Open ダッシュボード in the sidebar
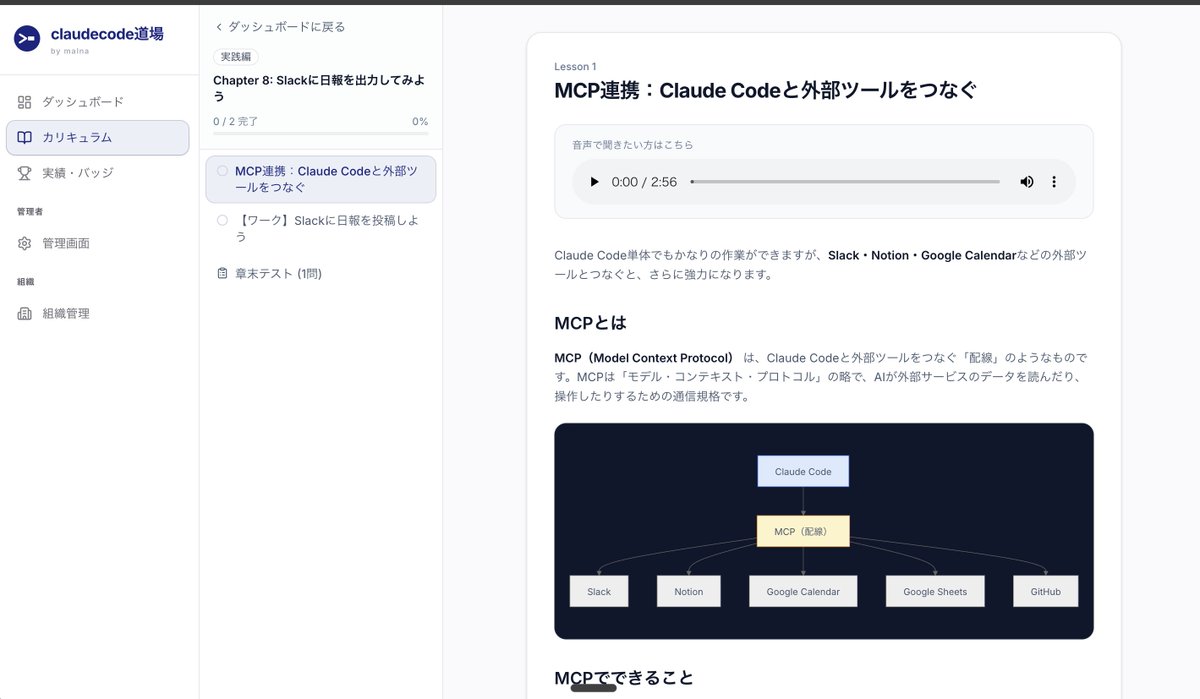Screen dimensions: 1200x699 [x=97, y=102]
